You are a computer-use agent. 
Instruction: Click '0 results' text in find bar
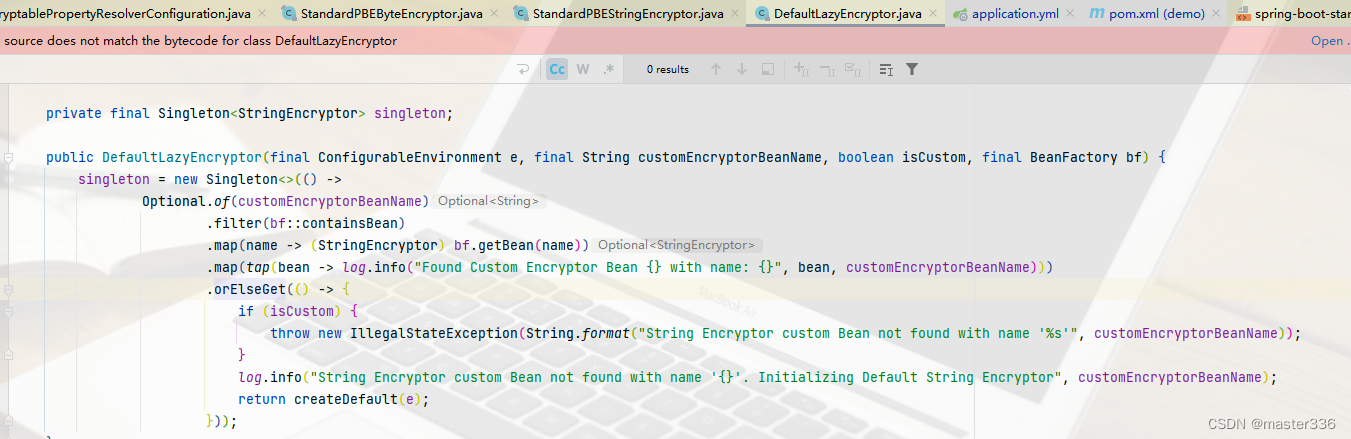click(x=668, y=69)
